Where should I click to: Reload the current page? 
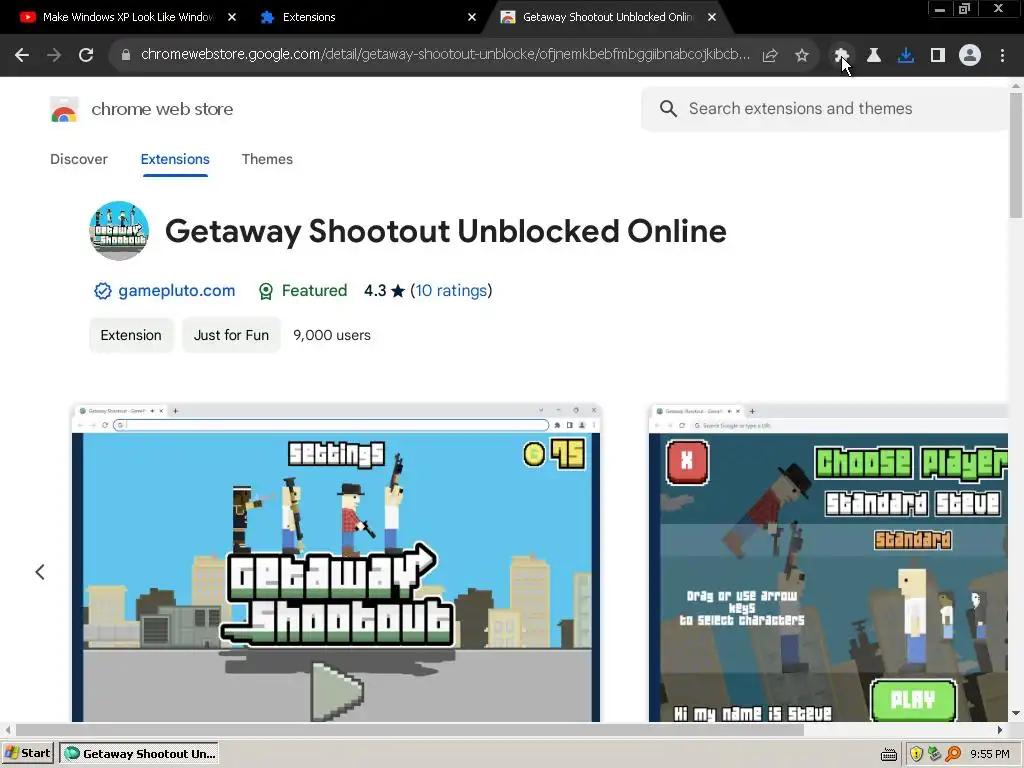86,55
